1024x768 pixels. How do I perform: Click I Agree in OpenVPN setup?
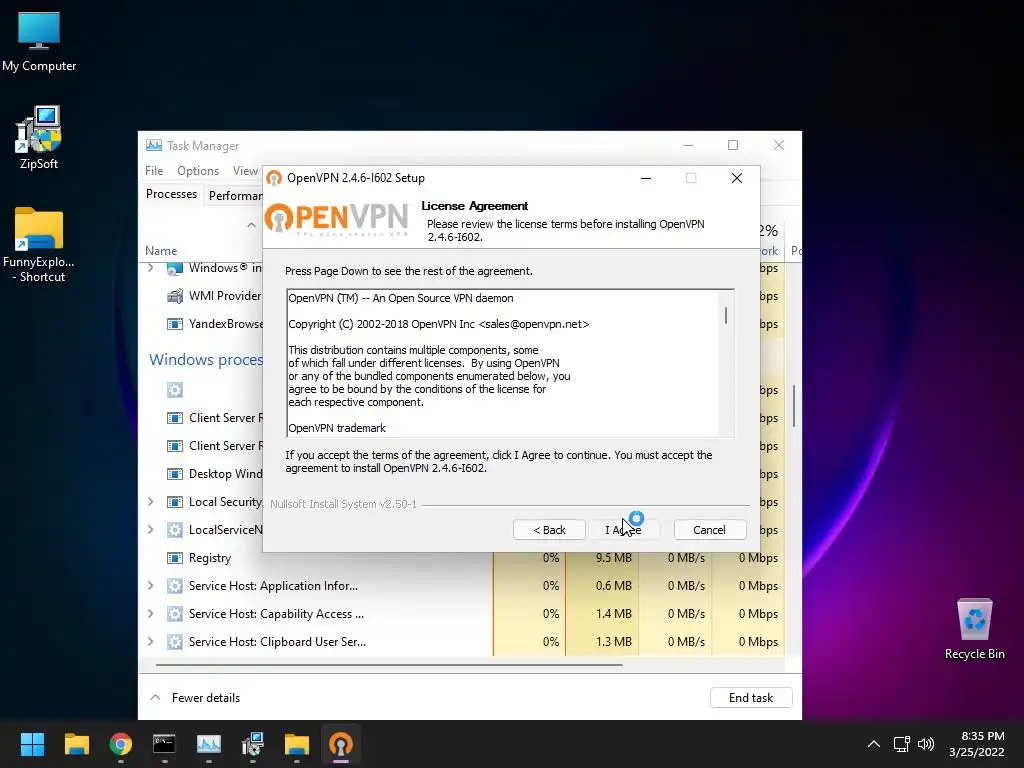(x=623, y=530)
